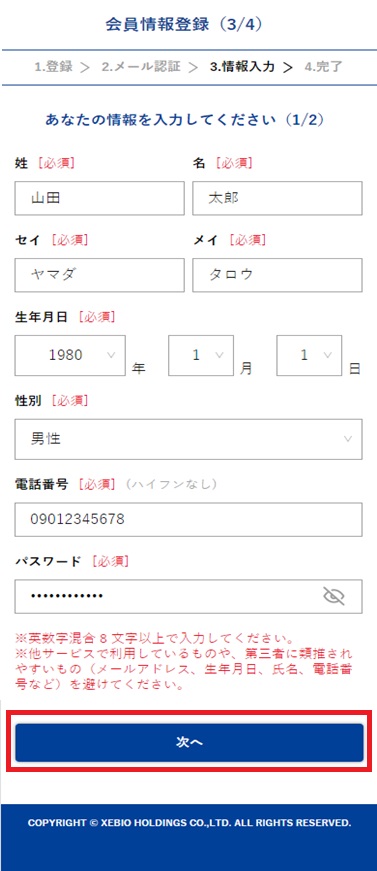Viewport: 377px width, 871px height.
Task: Click the chevron arrow in gender selector
Action: [348, 439]
